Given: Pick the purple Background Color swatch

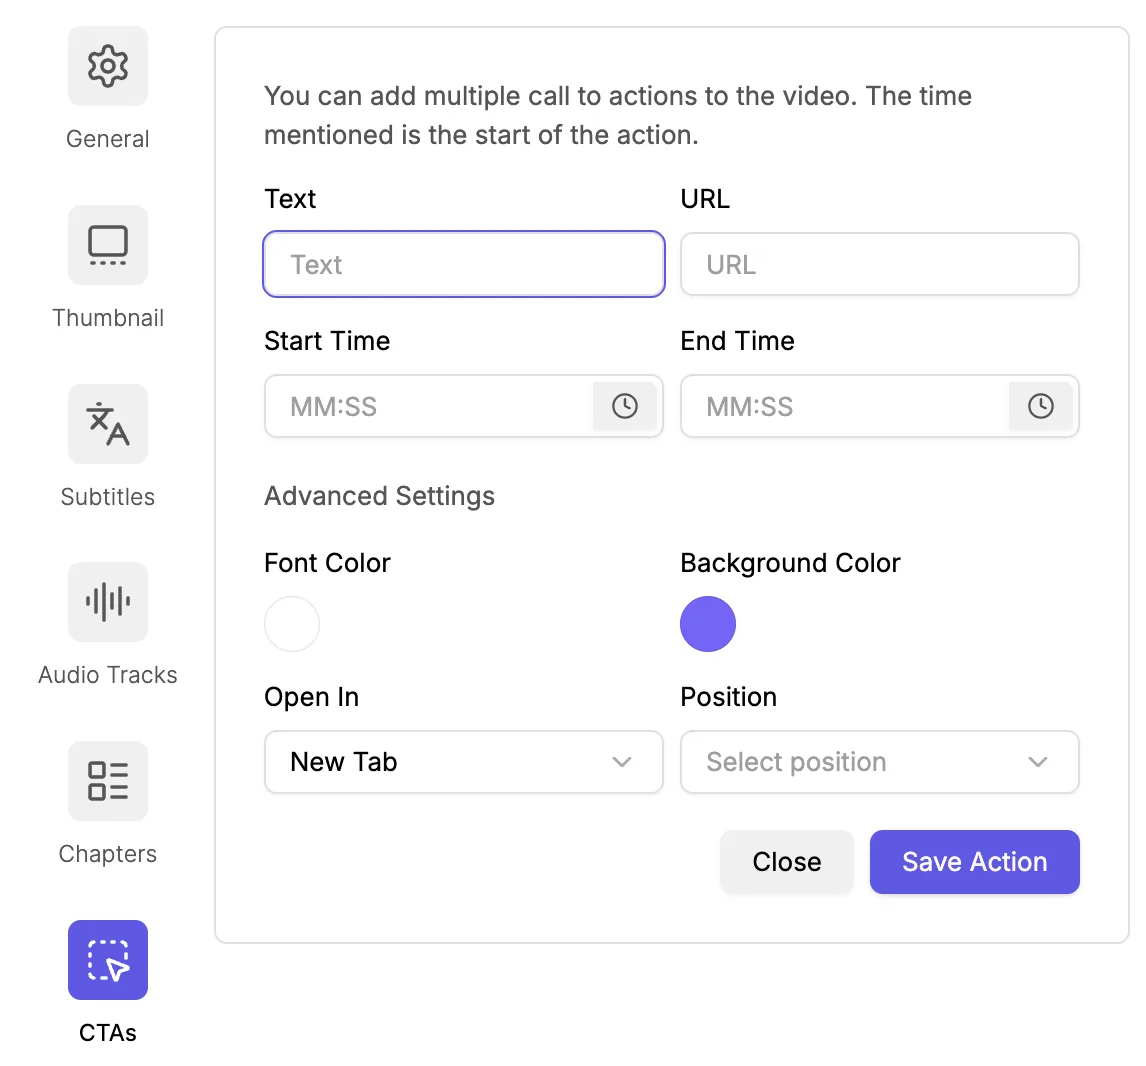Looking at the screenshot, I should (x=708, y=624).
